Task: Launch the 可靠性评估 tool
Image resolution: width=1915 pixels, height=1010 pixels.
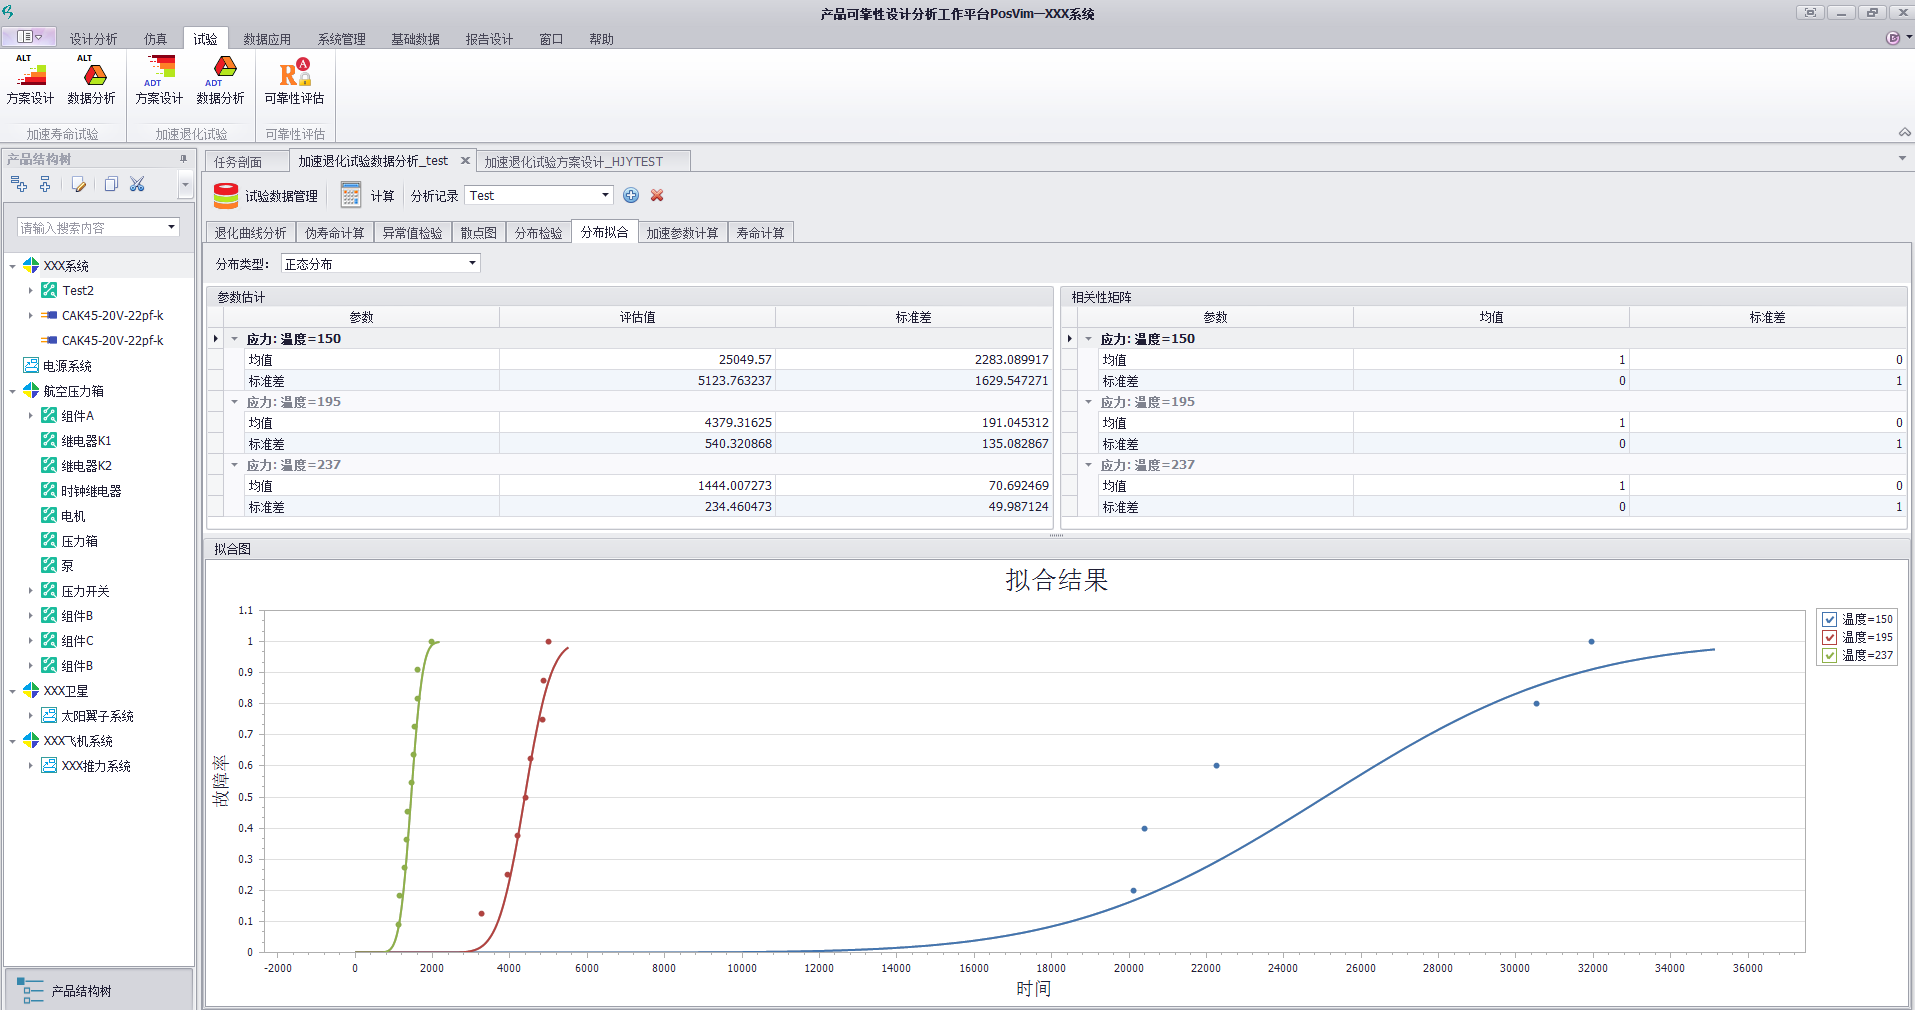Action: [294, 81]
